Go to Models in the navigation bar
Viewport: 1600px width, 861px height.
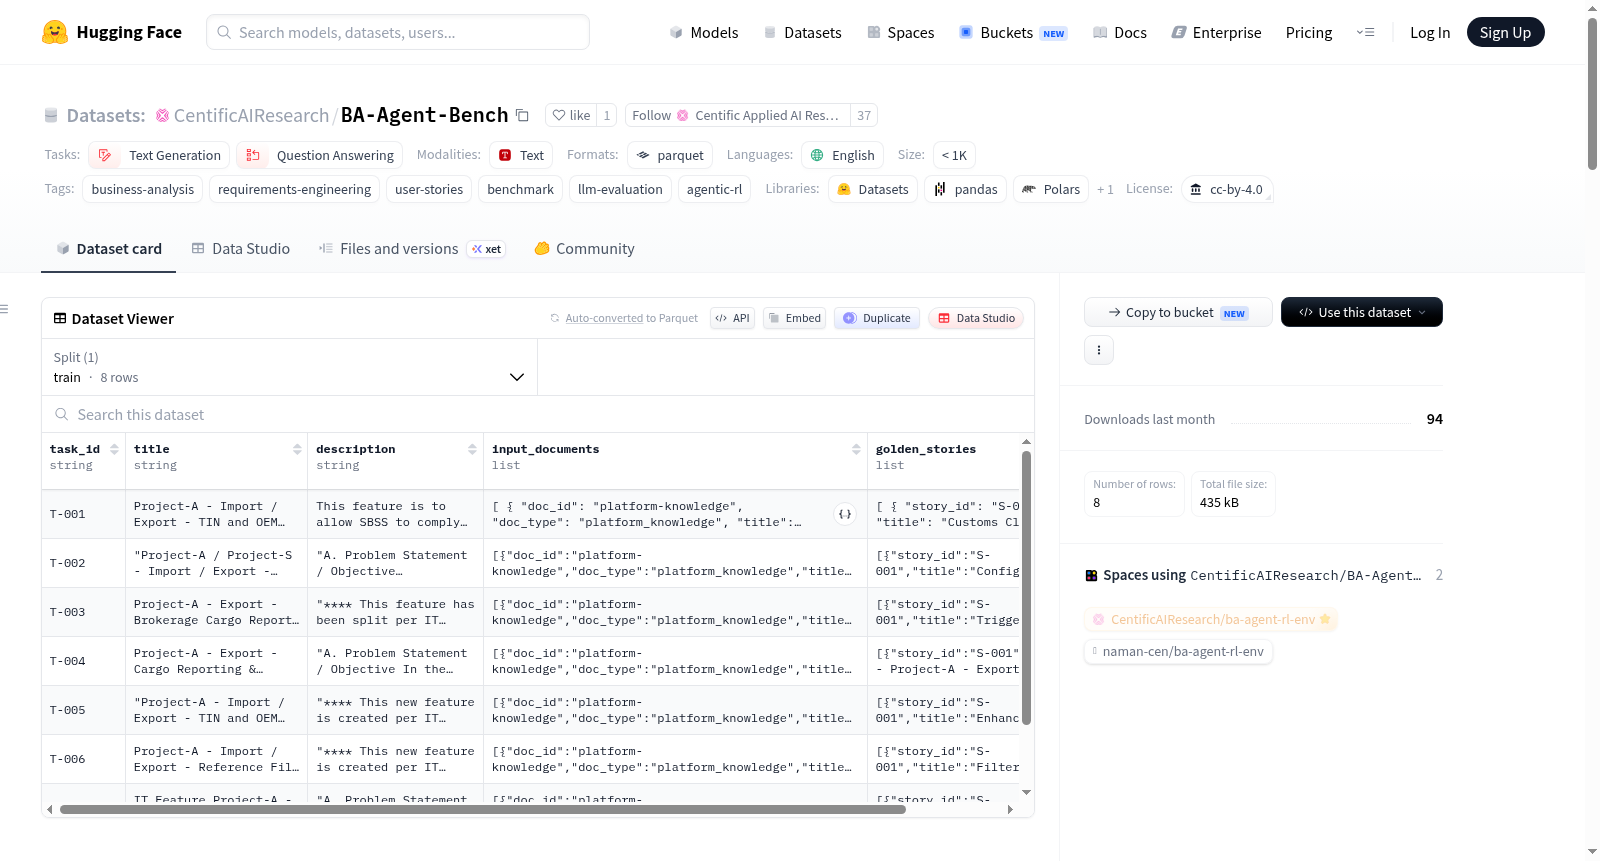click(x=704, y=32)
